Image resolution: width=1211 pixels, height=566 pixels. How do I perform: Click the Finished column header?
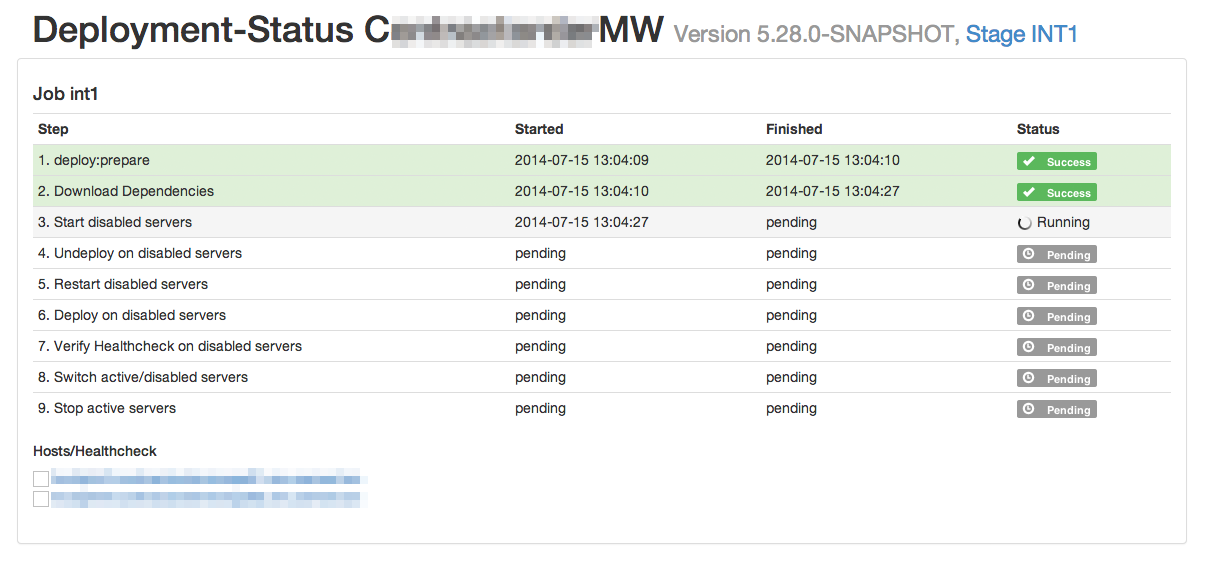pos(794,129)
